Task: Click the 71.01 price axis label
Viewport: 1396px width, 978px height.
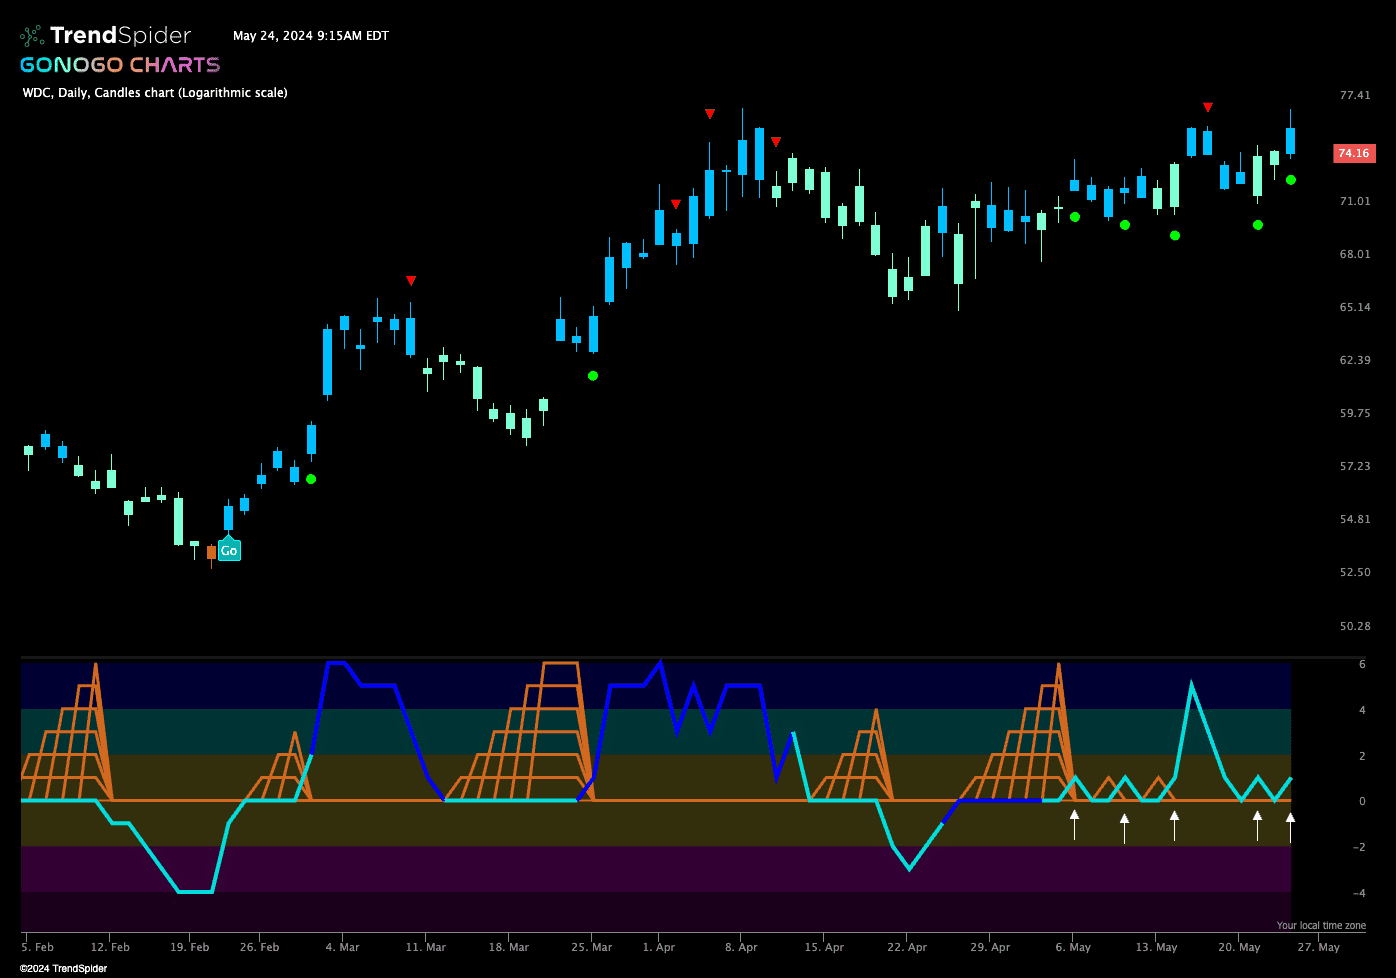Action: click(1355, 201)
